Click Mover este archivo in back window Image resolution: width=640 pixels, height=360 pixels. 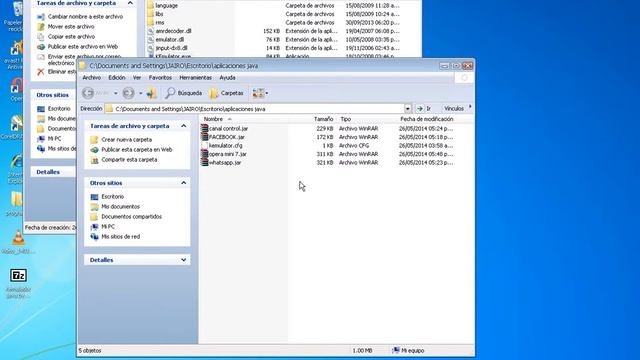click(x=71, y=27)
